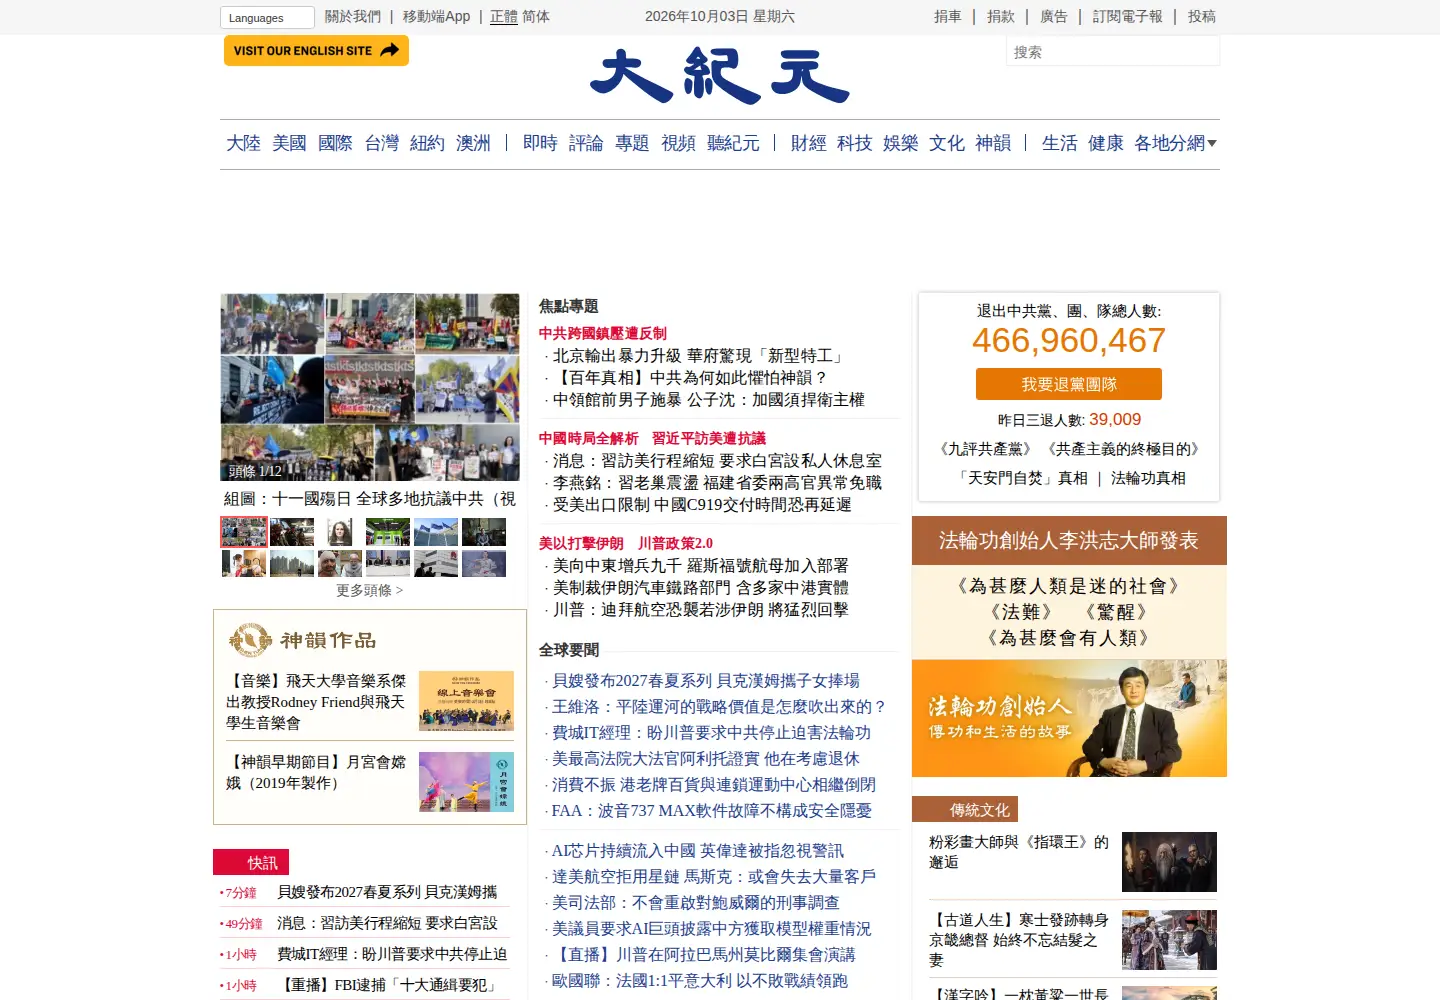Click the Visit Our English Site button
The image size is (1440, 1000).
click(x=316, y=50)
